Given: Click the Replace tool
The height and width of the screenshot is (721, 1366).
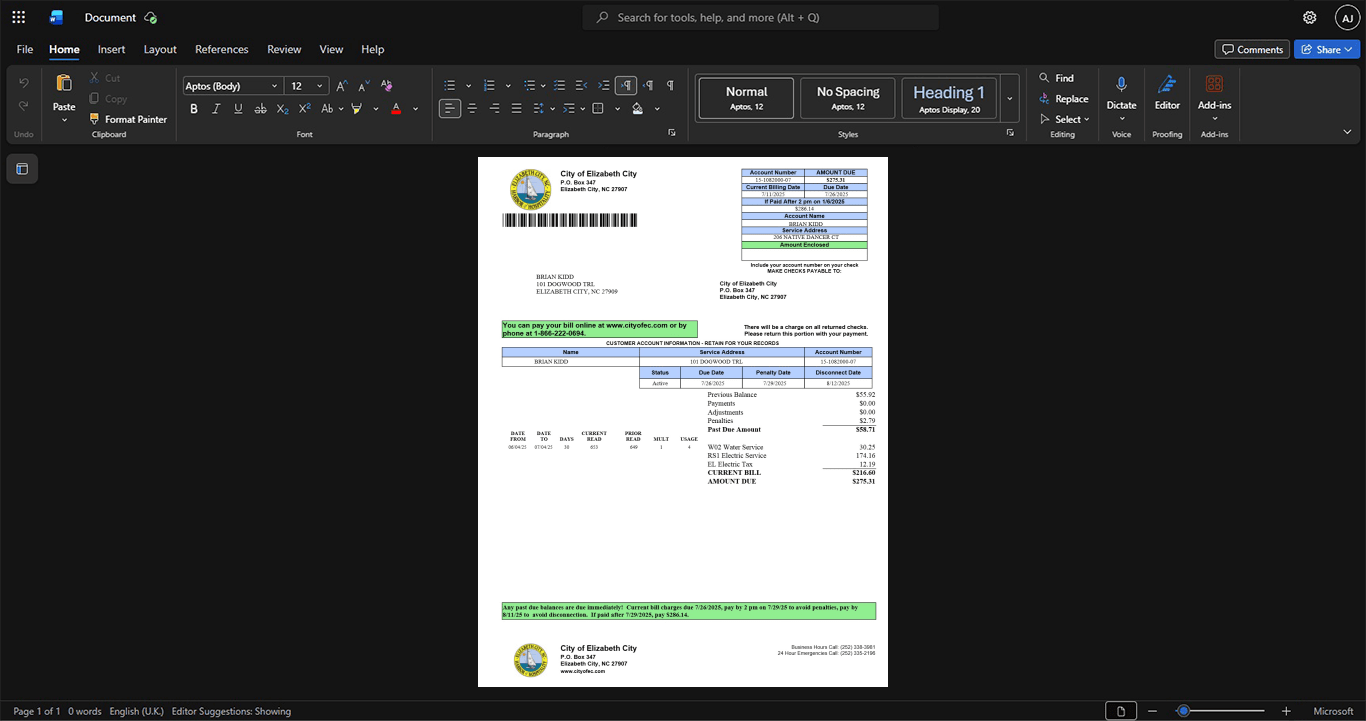Looking at the screenshot, I should coord(1064,99).
